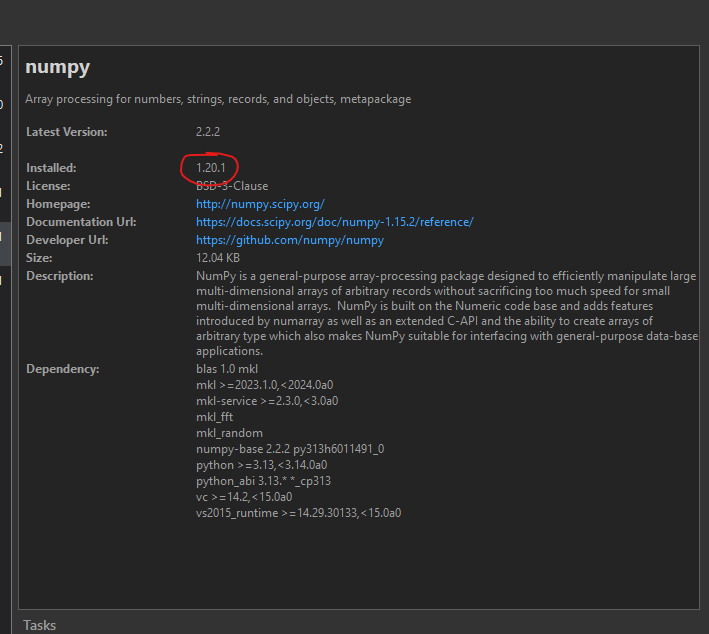The height and width of the screenshot is (634, 709).
Task: Click dependency 'mkl_random'
Action: [x=229, y=433]
